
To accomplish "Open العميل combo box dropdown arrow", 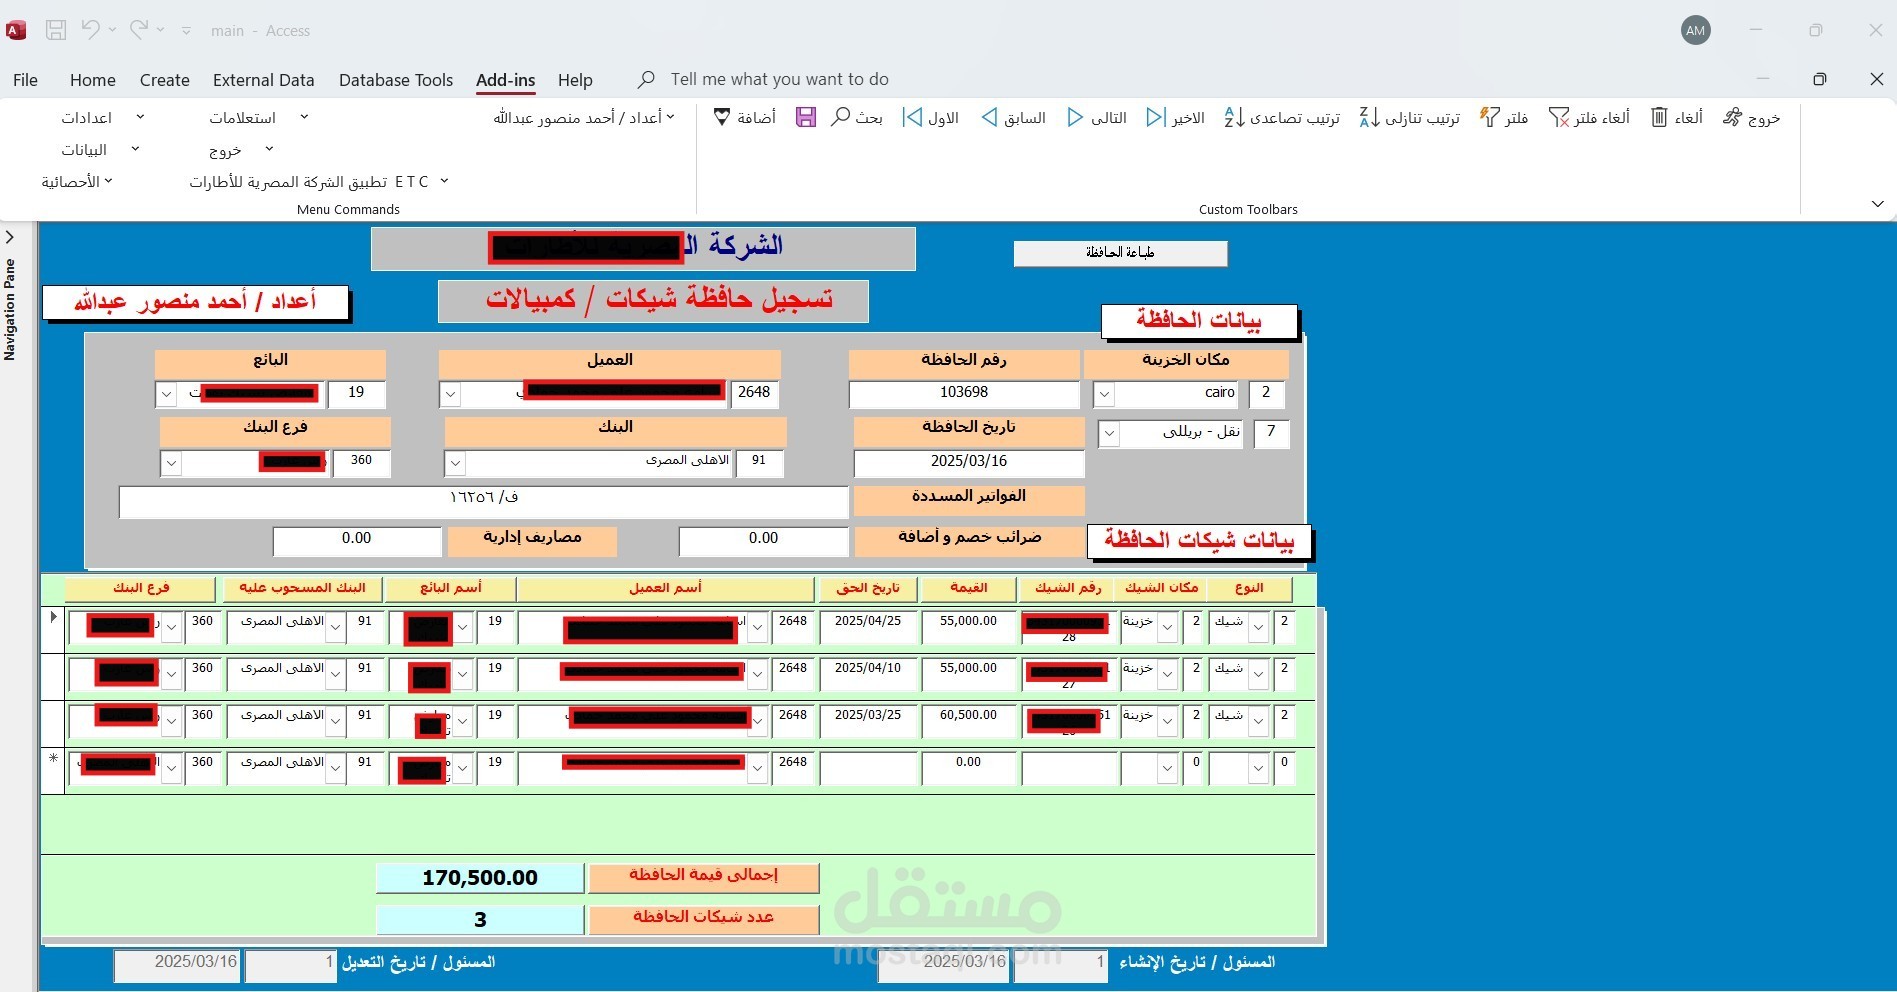I will [450, 395].
